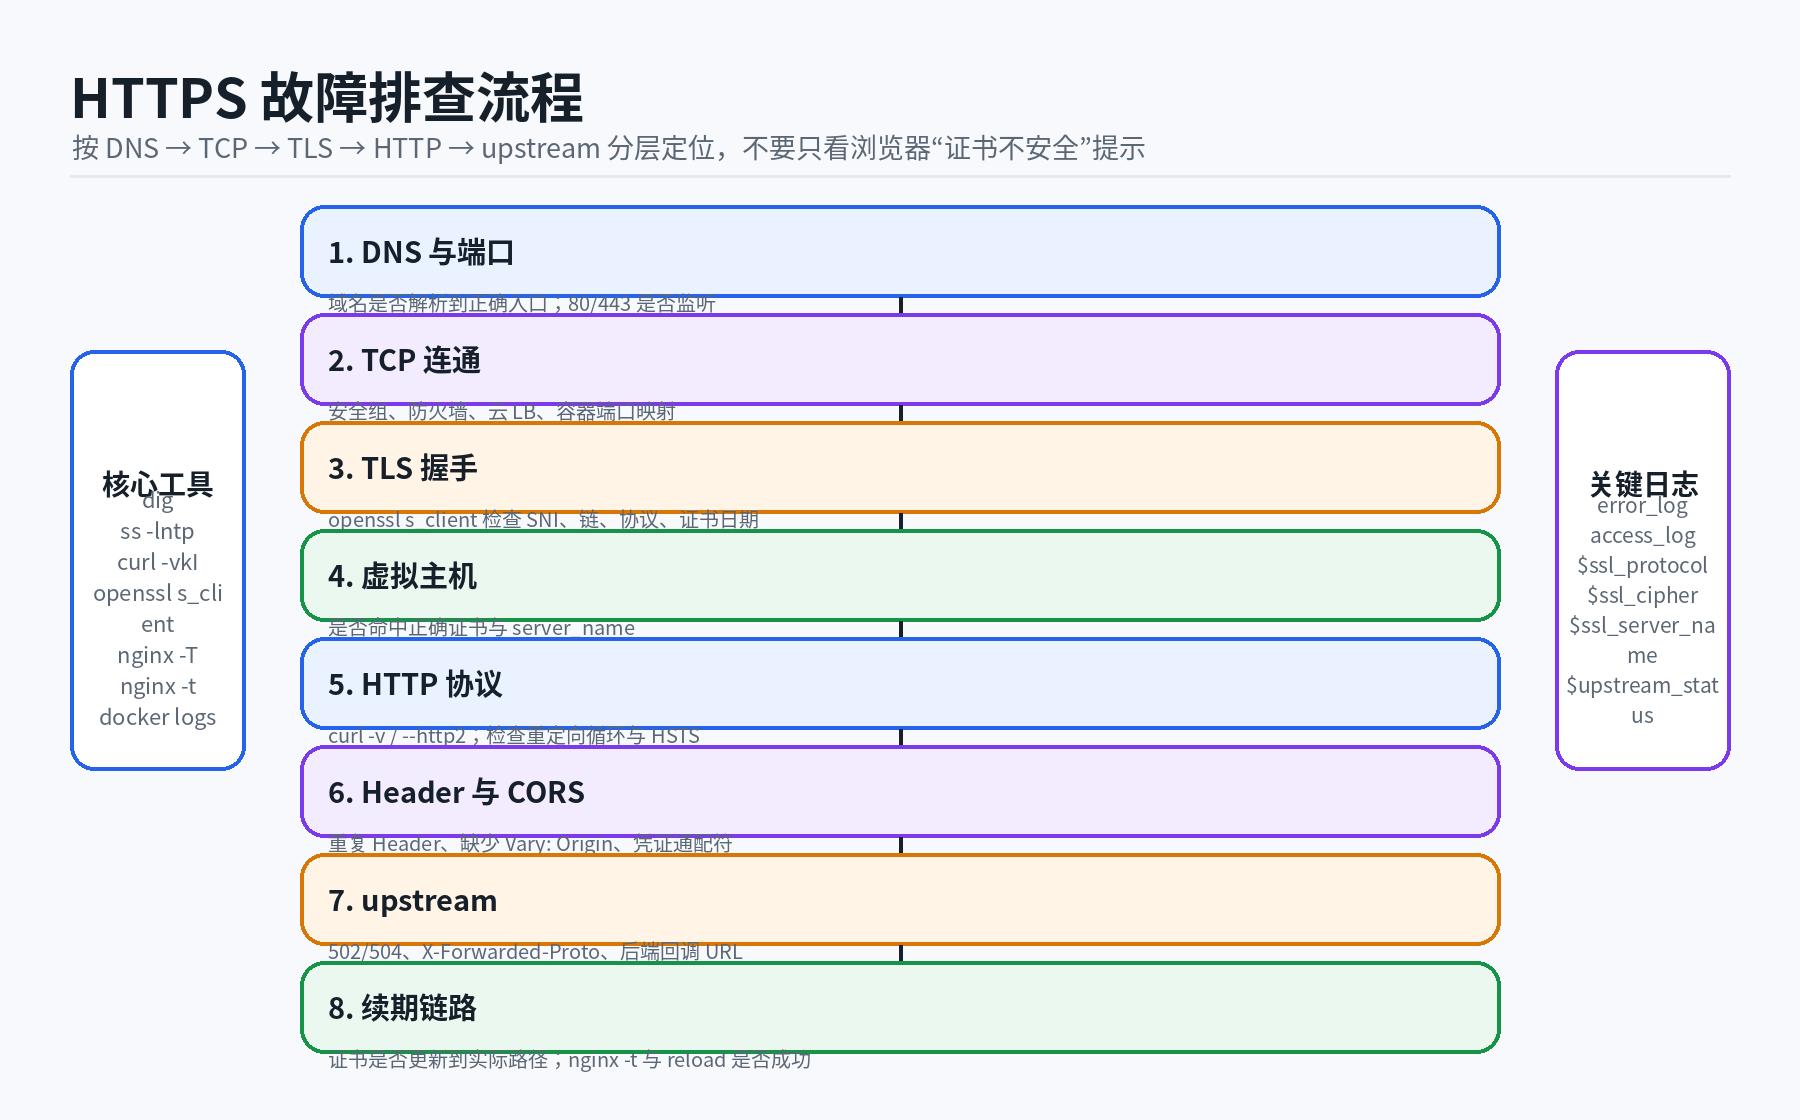1800x1120 pixels.
Task: Select the '5. HTTP 协议' step box
Action: 900,684
